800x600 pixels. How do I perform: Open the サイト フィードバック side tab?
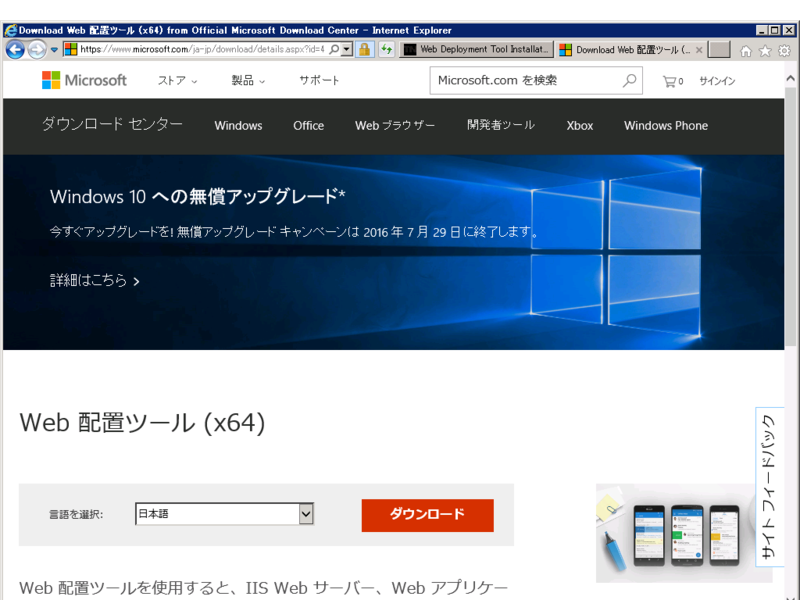[x=769, y=487]
